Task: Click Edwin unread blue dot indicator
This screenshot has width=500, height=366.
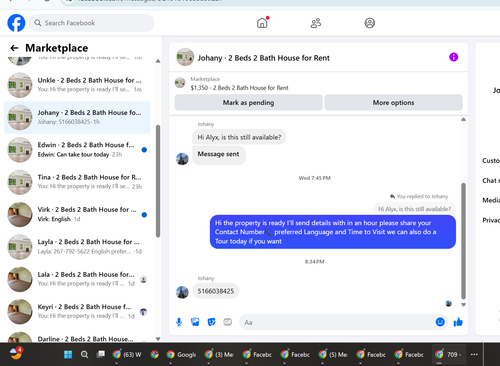Action: tap(144, 150)
